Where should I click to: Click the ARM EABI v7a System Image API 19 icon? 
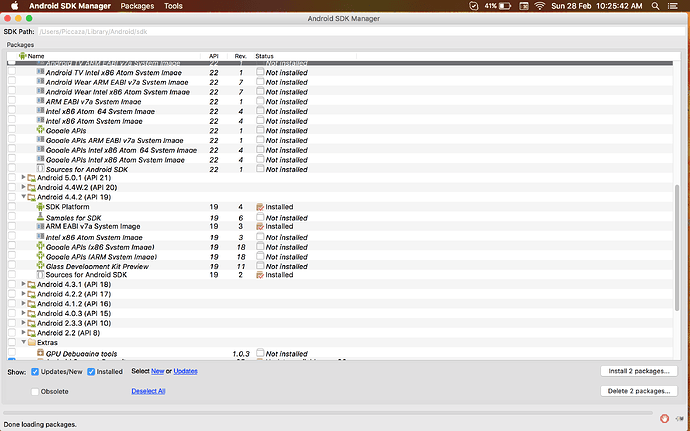click(40, 226)
